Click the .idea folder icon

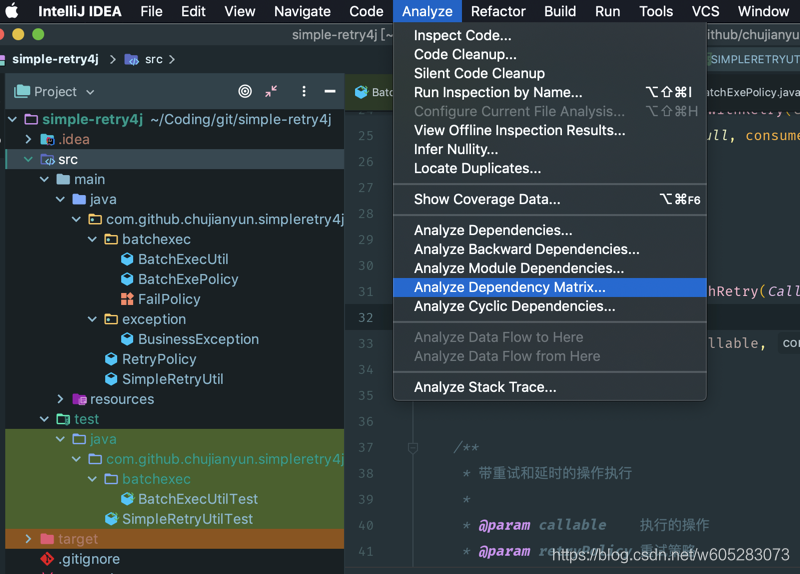(x=47, y=139)
